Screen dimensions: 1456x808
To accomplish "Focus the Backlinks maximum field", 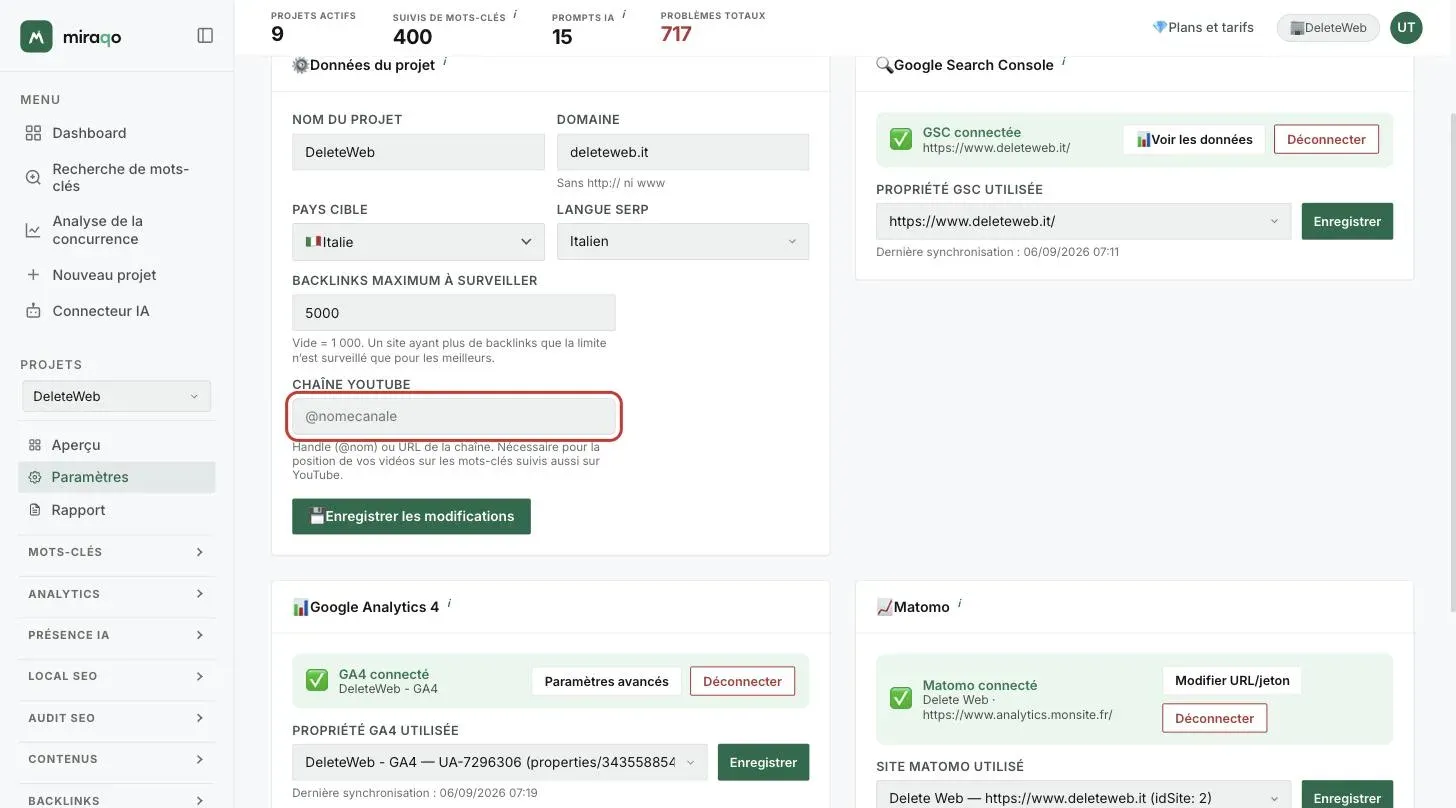I will click(x=454, y=313).
